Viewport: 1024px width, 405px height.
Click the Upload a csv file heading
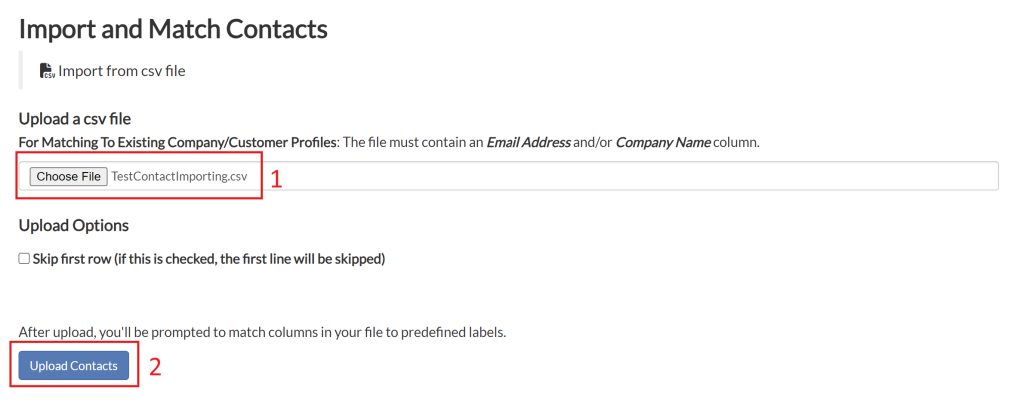pyautogui.click(x=75, y=119)
